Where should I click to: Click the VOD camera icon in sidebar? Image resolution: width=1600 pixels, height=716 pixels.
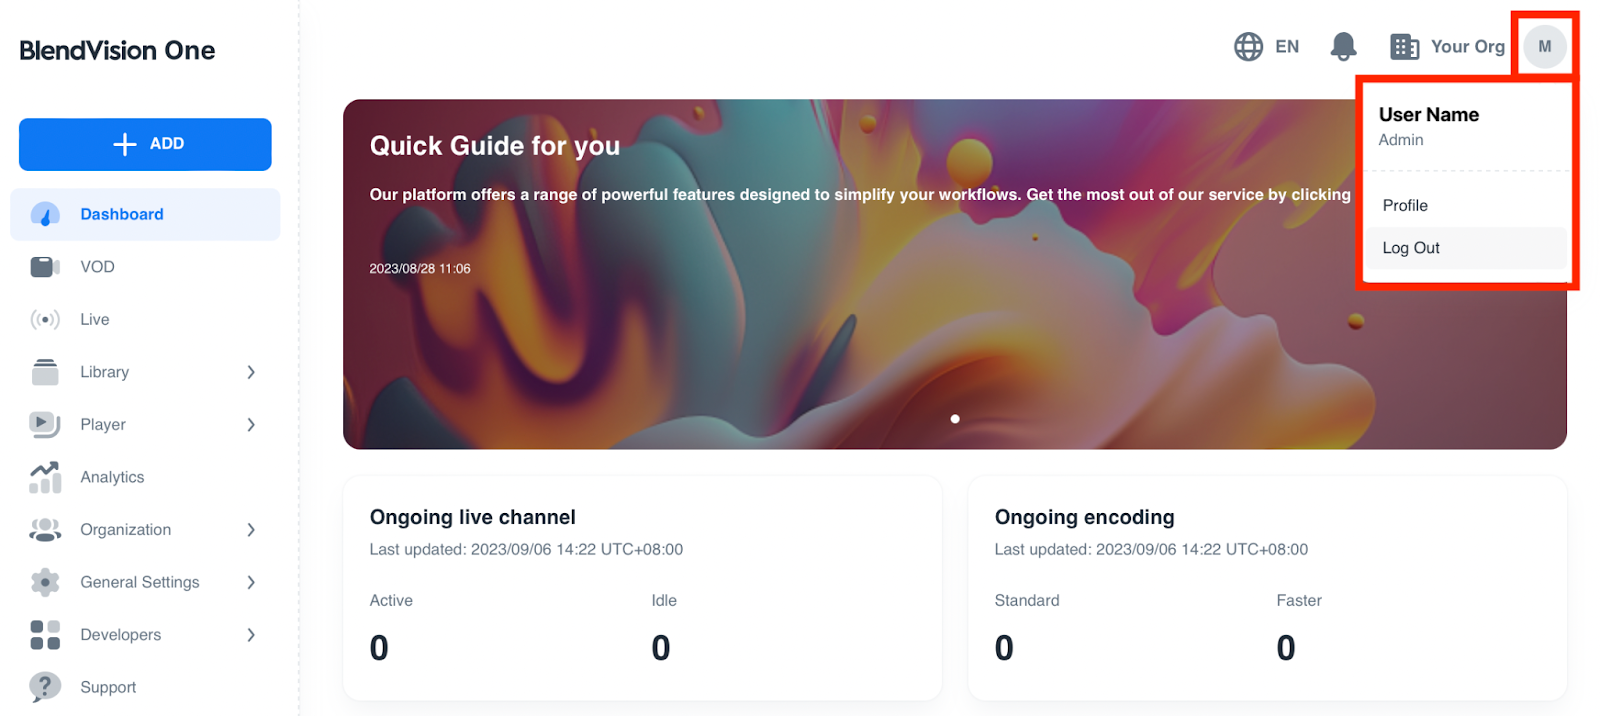45,267
